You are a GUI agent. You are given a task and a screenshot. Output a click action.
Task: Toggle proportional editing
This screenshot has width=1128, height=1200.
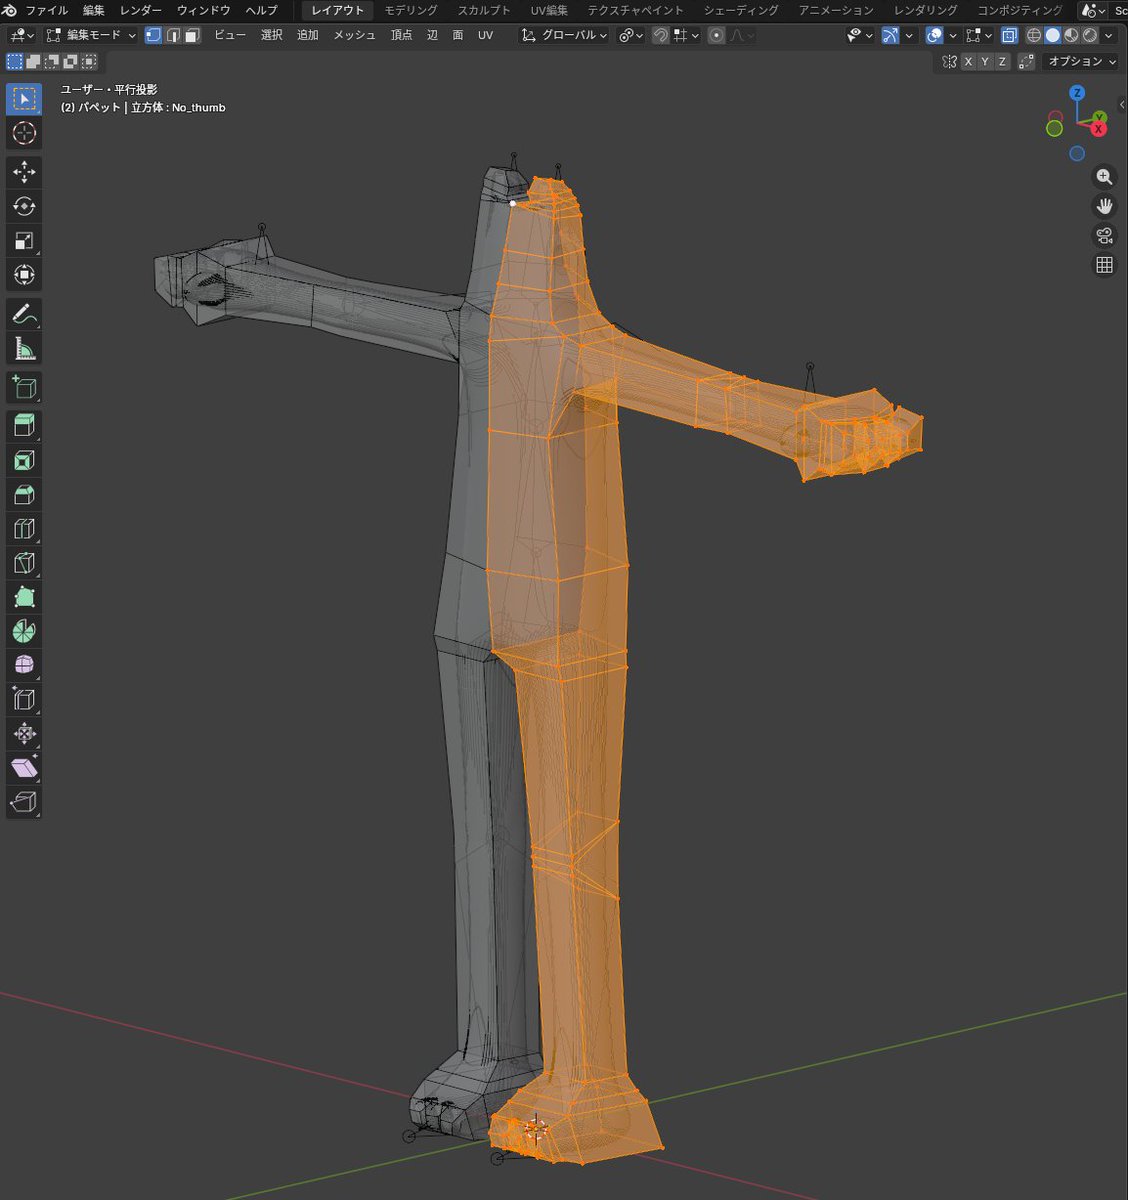point(716,35)
